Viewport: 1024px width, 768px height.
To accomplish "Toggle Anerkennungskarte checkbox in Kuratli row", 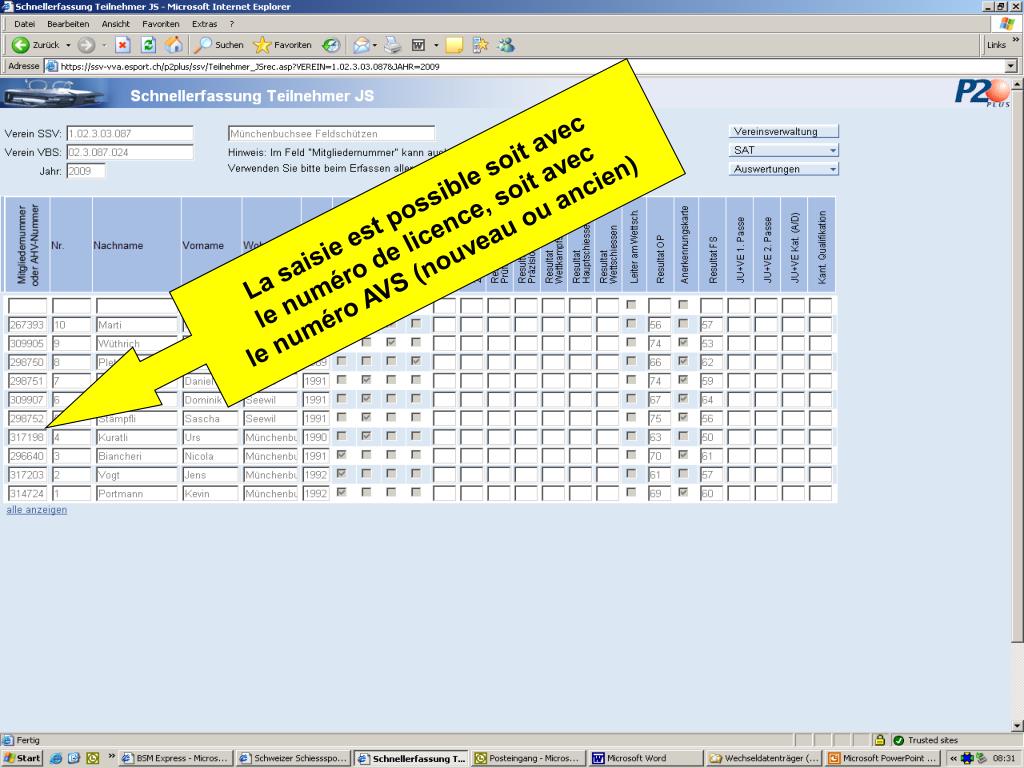I will point(683,436).
